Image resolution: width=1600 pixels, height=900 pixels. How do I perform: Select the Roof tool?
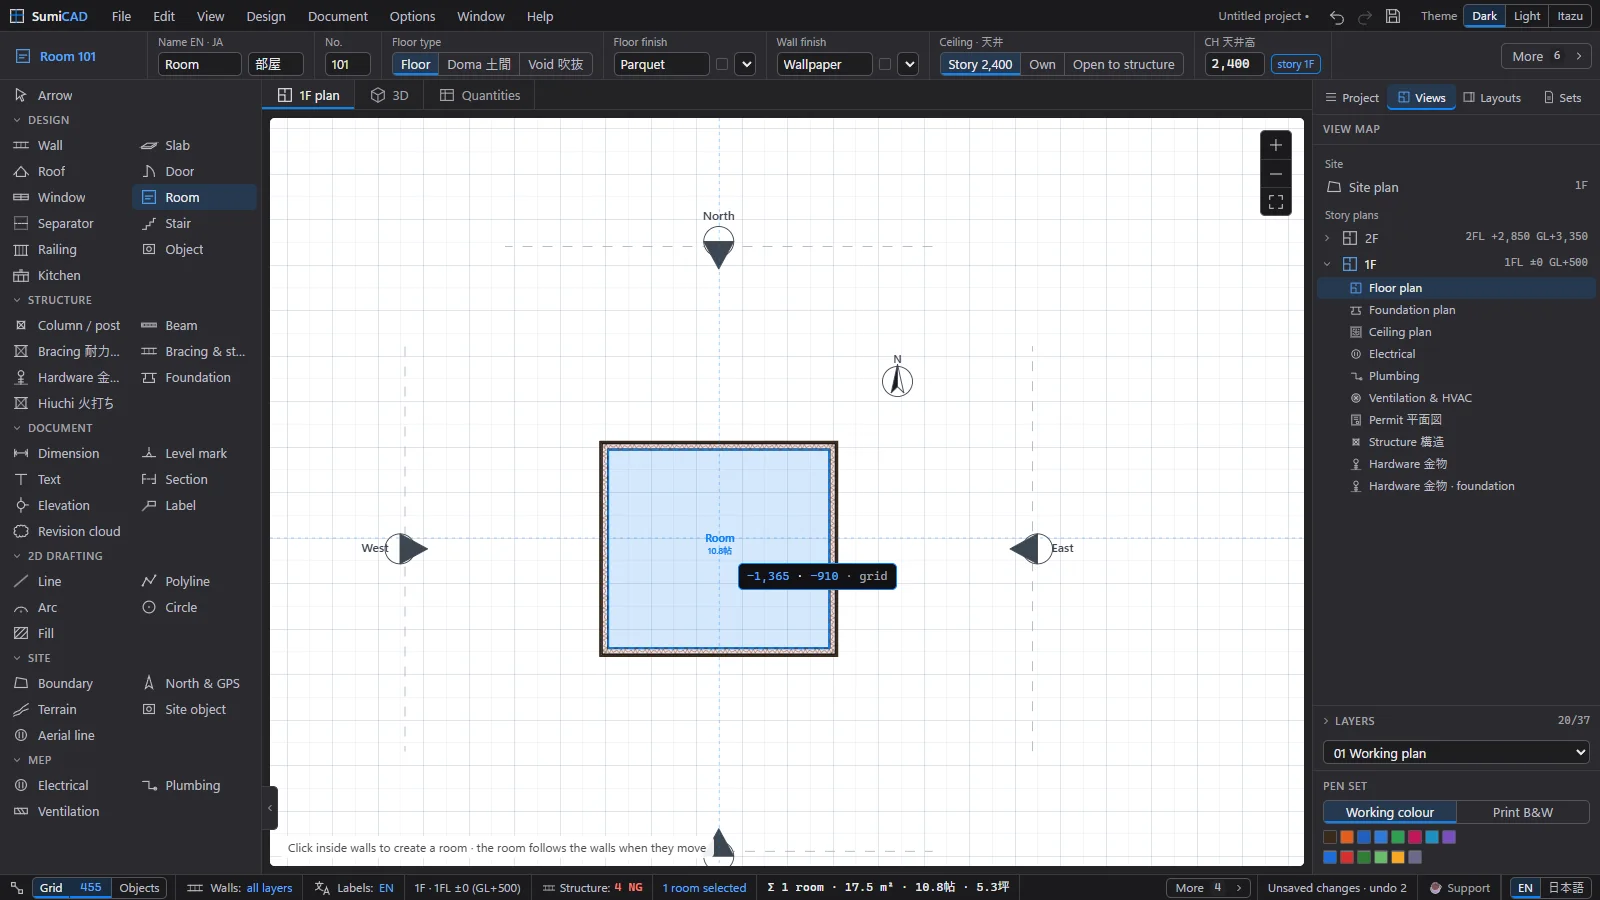coord(66,172)
